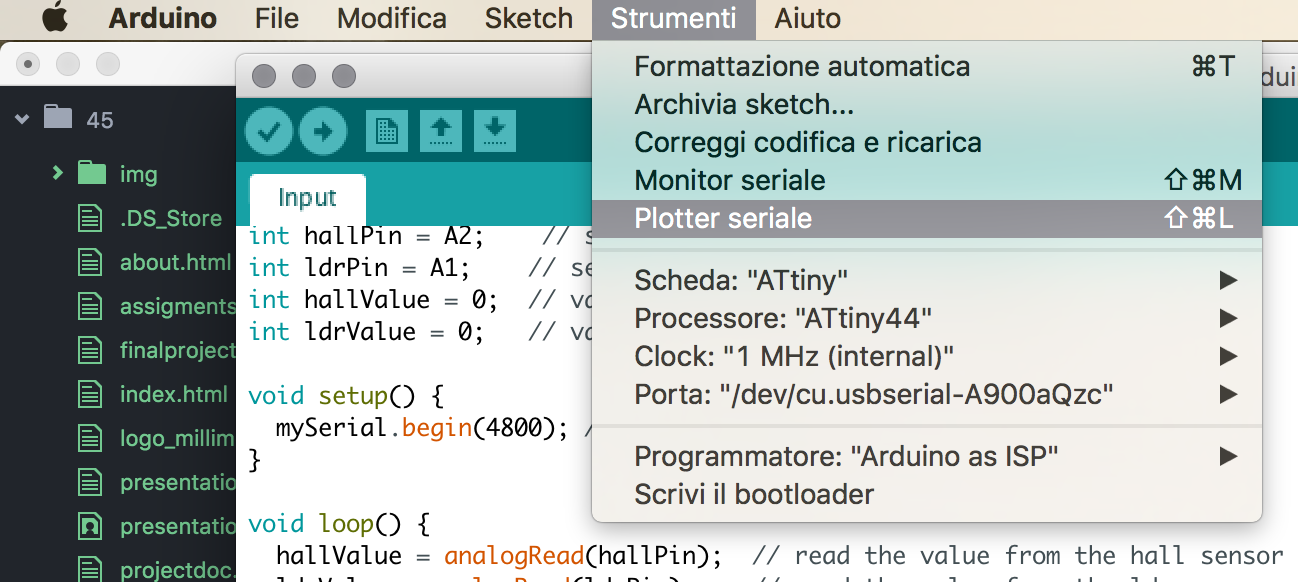
Task: Open the Modifica menu
Action: click(392, 18)
